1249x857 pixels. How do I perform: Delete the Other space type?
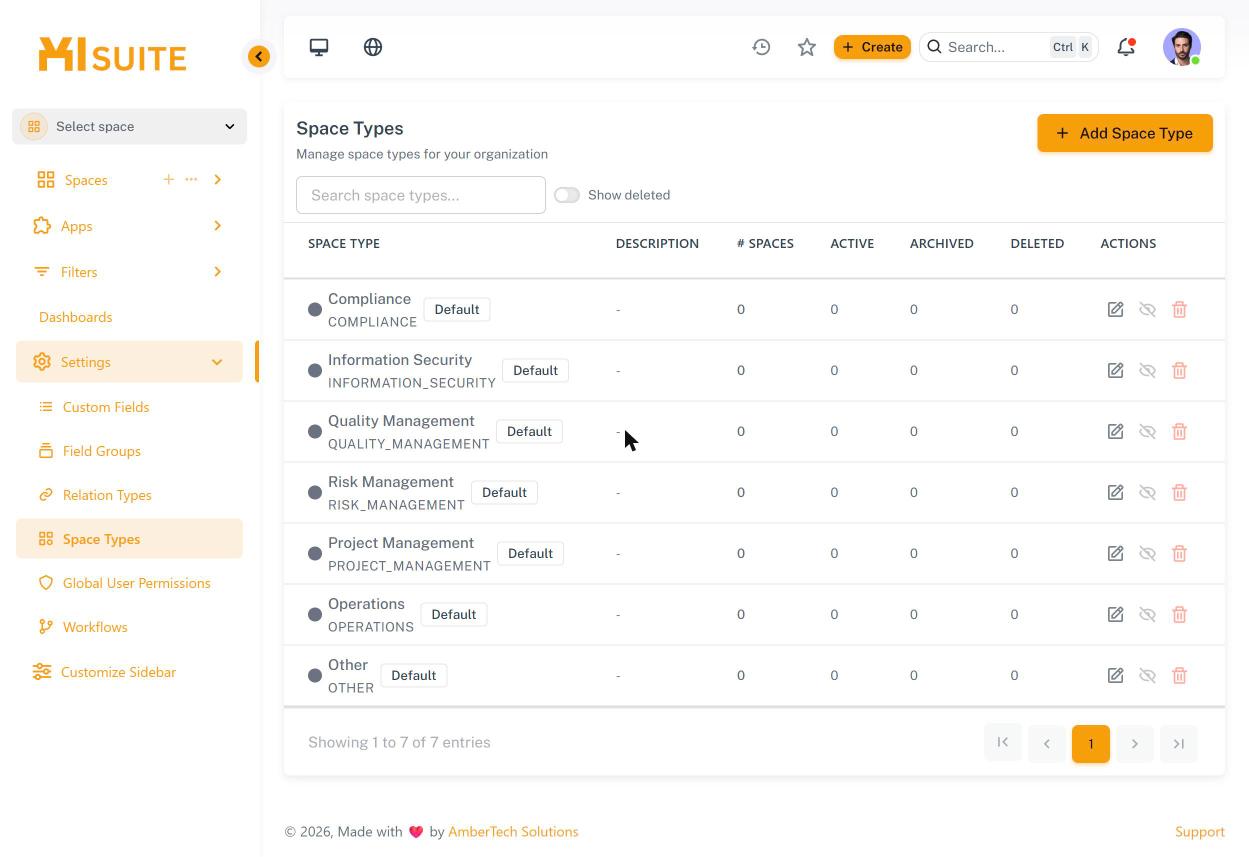pyautogui.click(x=1179, y=676)
